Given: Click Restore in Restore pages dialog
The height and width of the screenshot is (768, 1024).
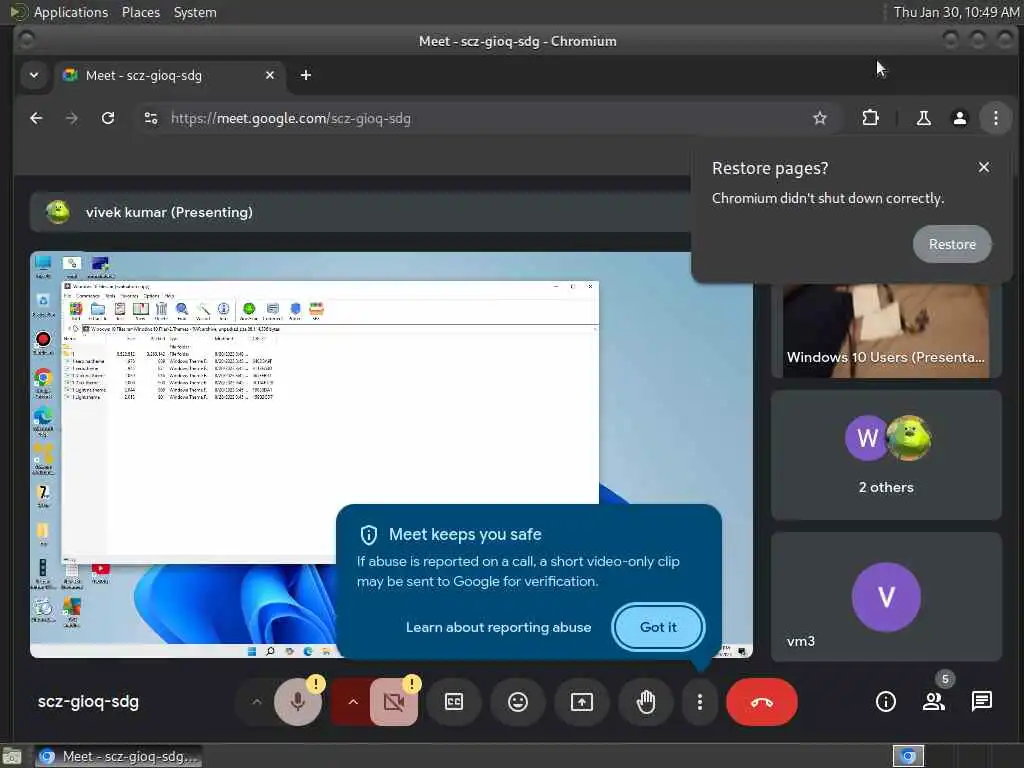Looking at the screenshot, I should pos(952,244).
